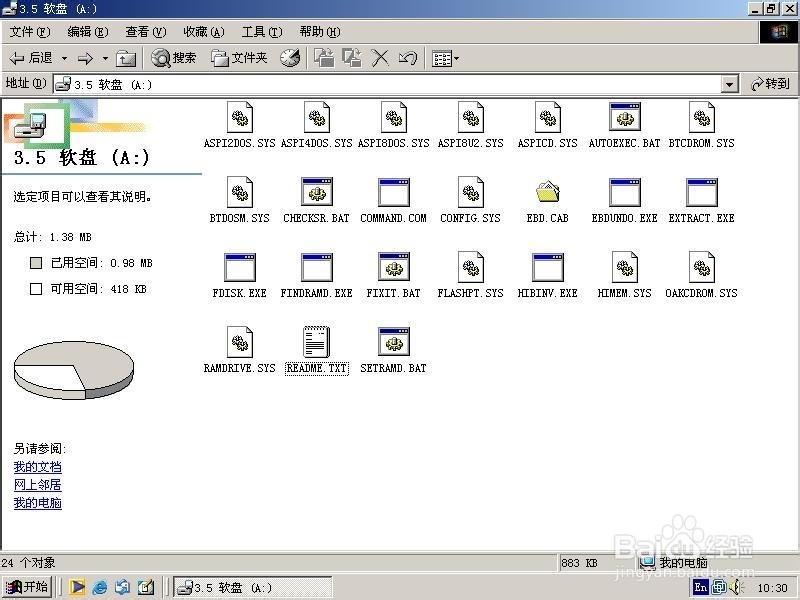This screenshot has width=800, height=600.
Task: Click the ASPI8U2.SYS file icon
Action: click(470, 117)
